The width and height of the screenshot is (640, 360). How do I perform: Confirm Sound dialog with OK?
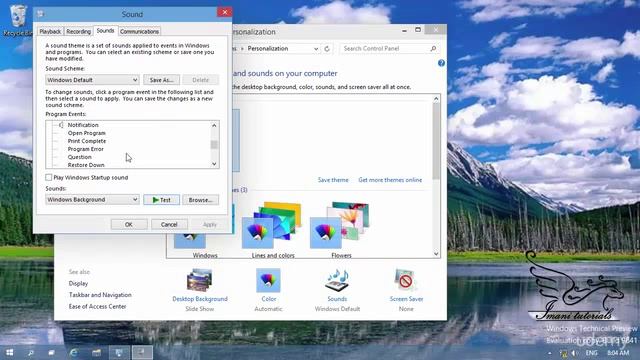129,224
